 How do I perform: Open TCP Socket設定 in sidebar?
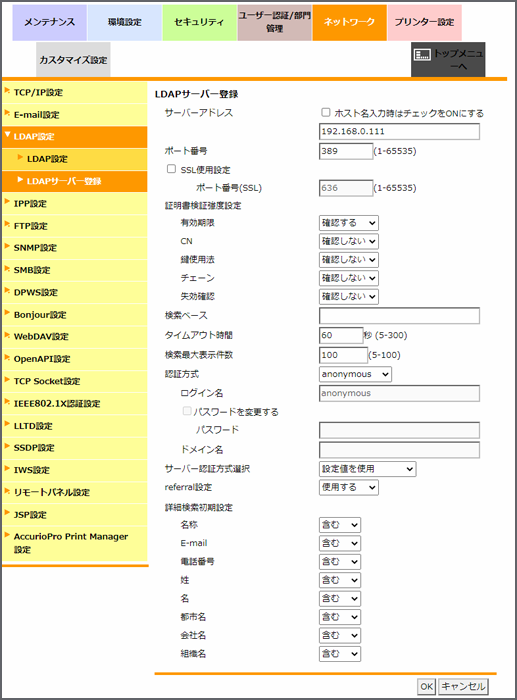(x=75, y=381)
